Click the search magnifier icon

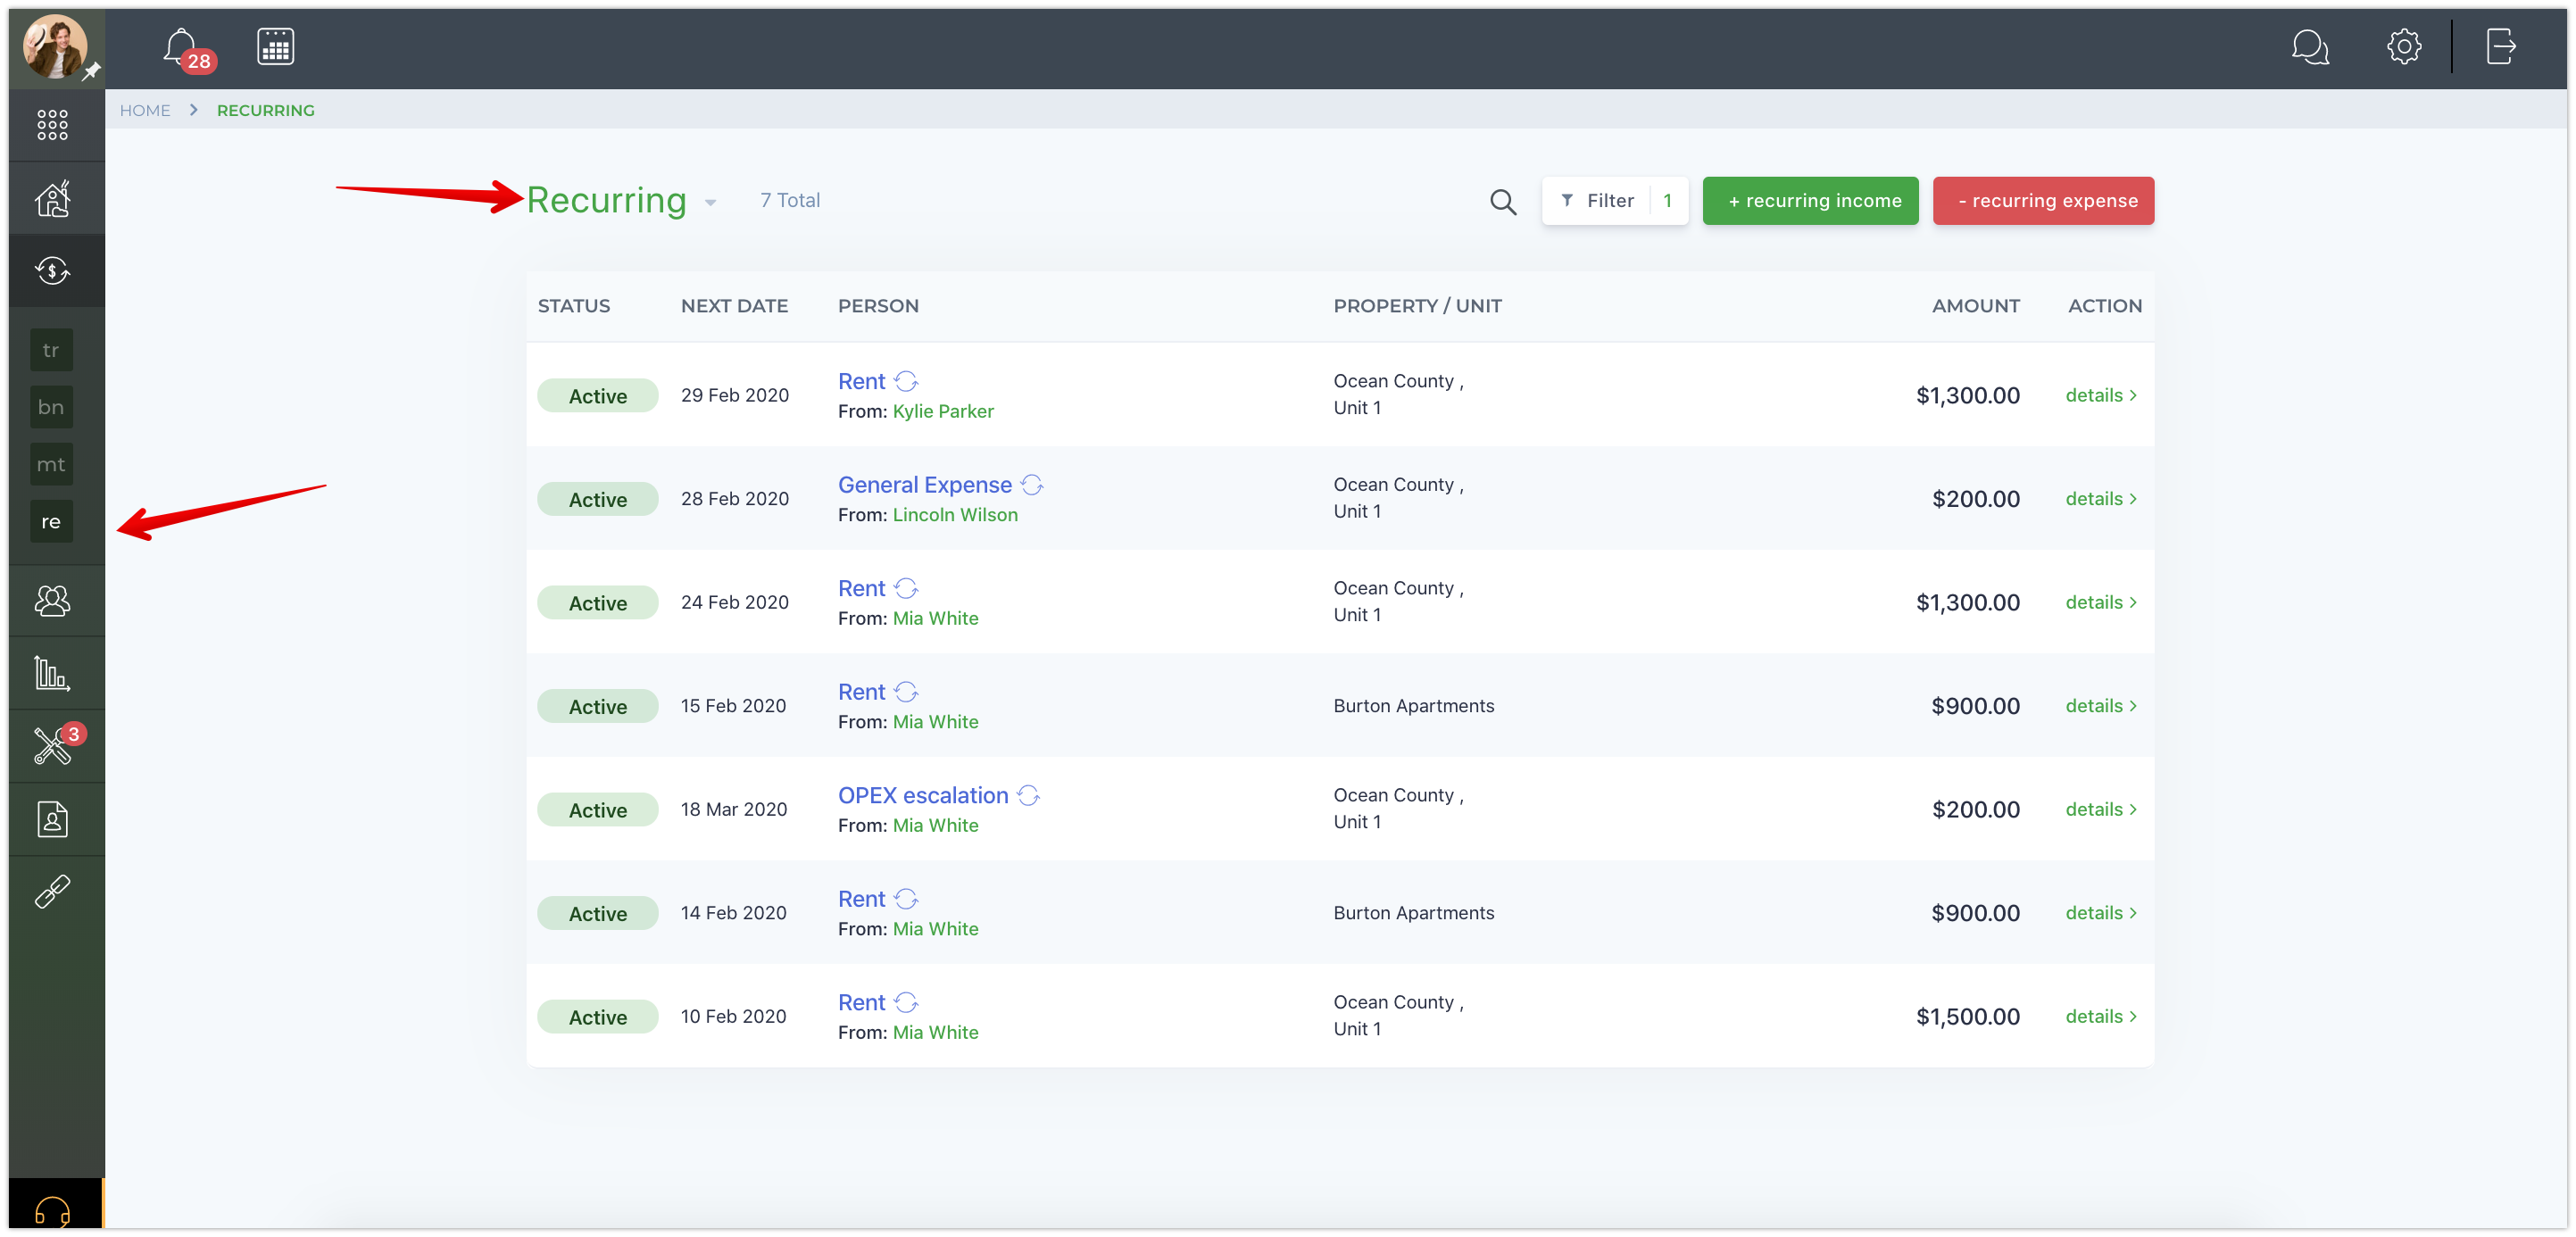point(1502,201)
